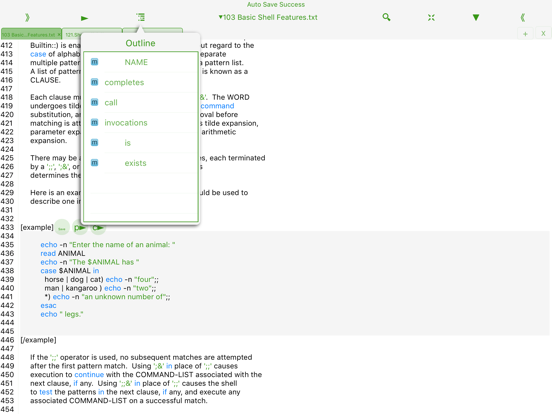Open the search magnifier icon

(386, 17)
